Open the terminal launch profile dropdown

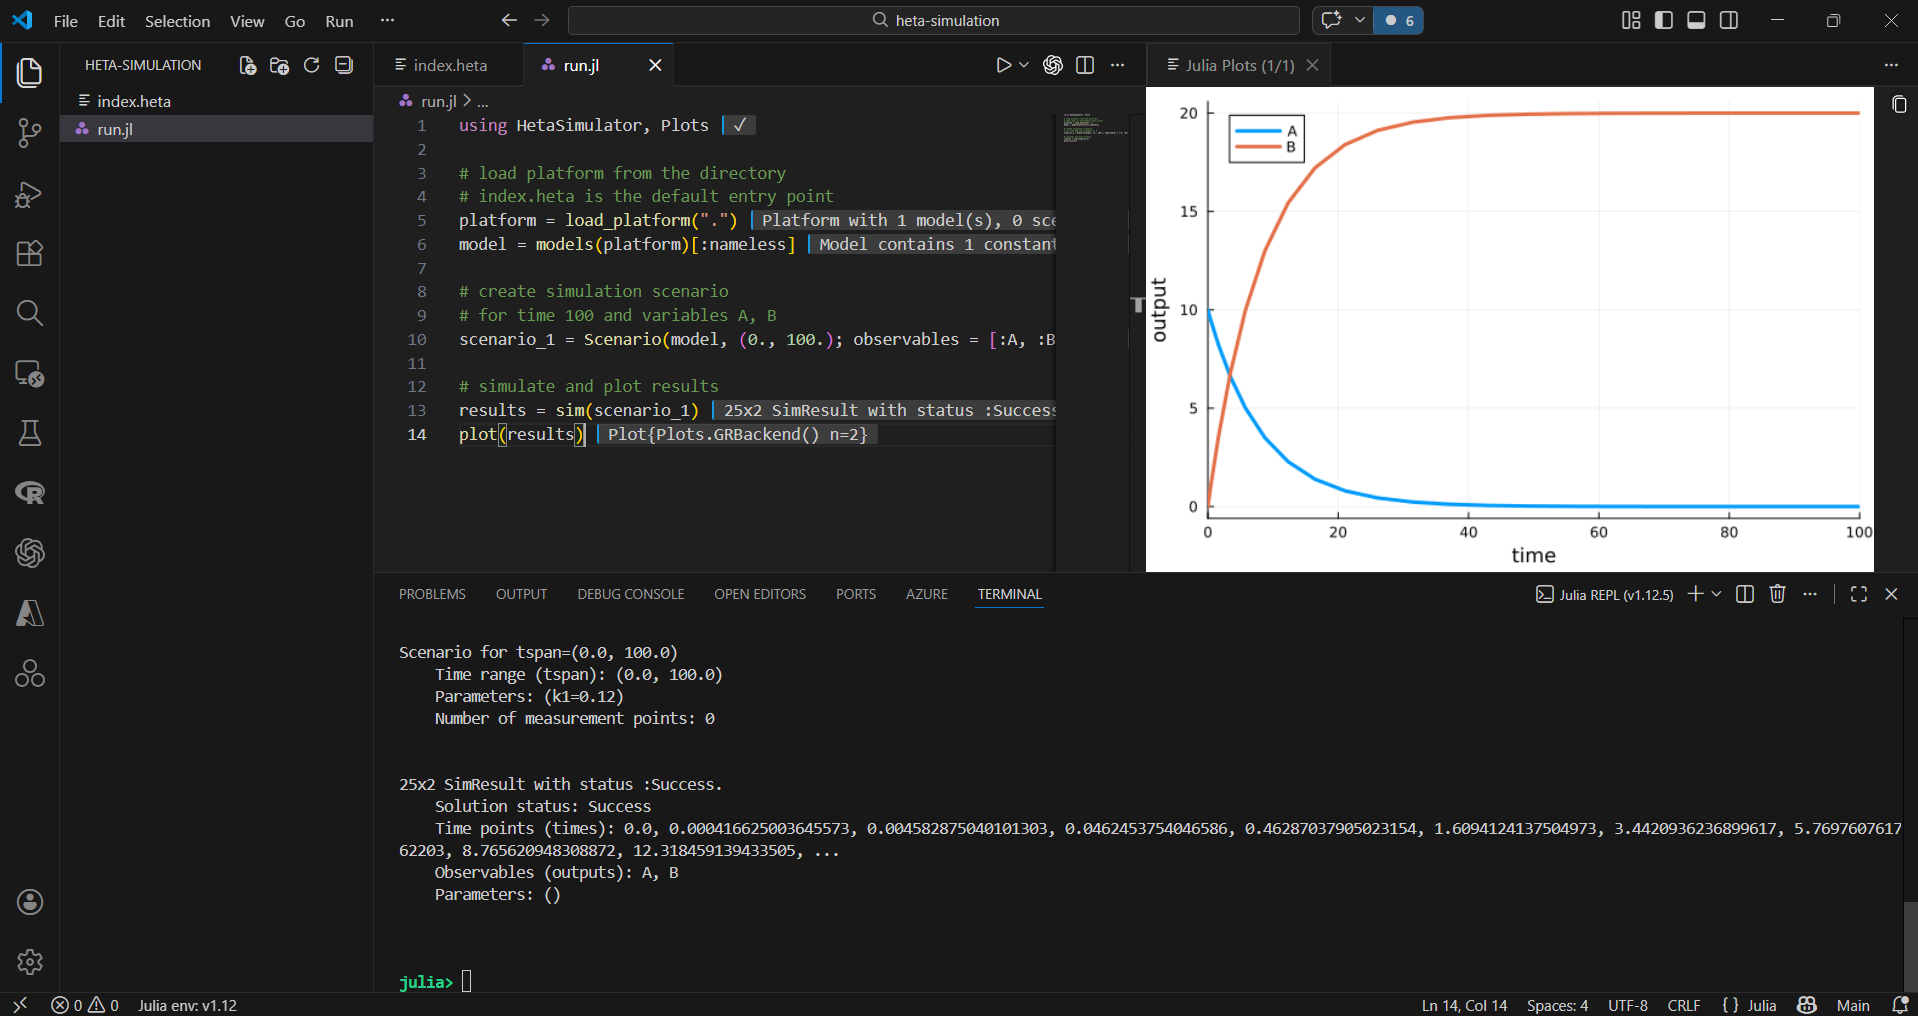point(1716,594)
